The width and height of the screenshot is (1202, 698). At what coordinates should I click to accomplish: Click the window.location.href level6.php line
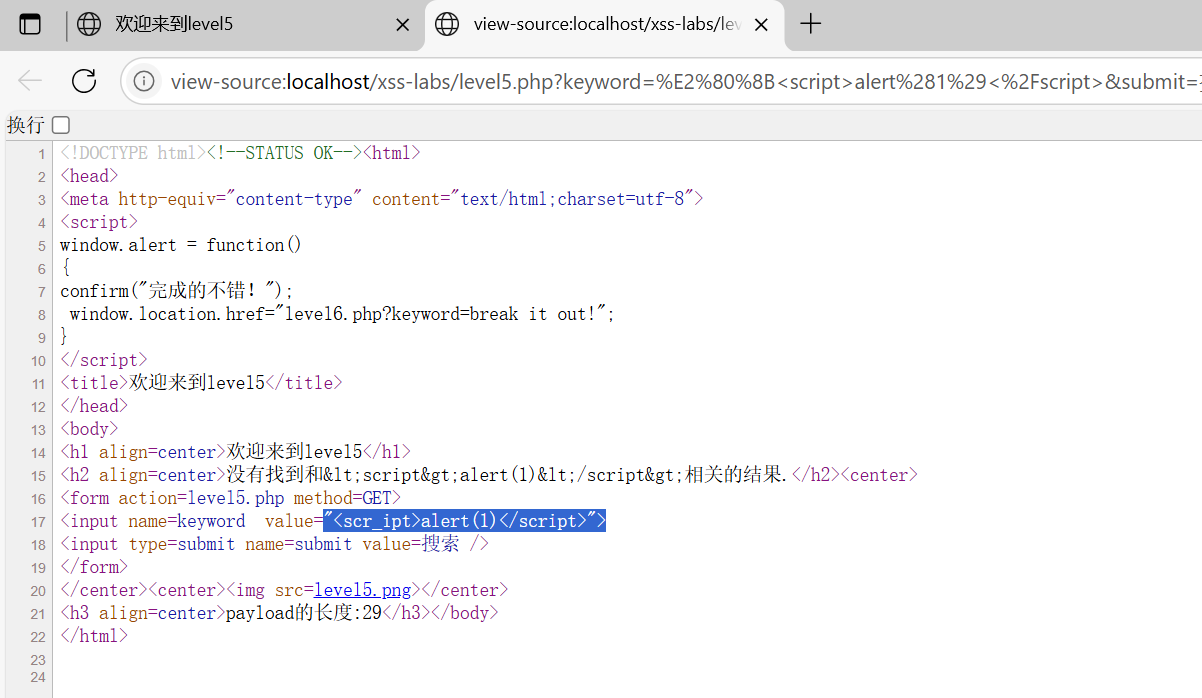[342, 314]
